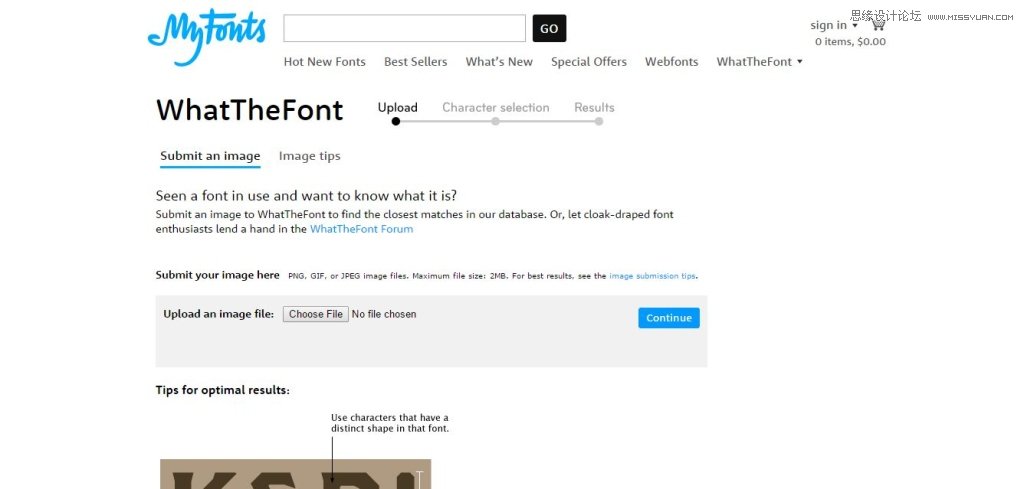Open the image submission tips link

coord(652,276)
